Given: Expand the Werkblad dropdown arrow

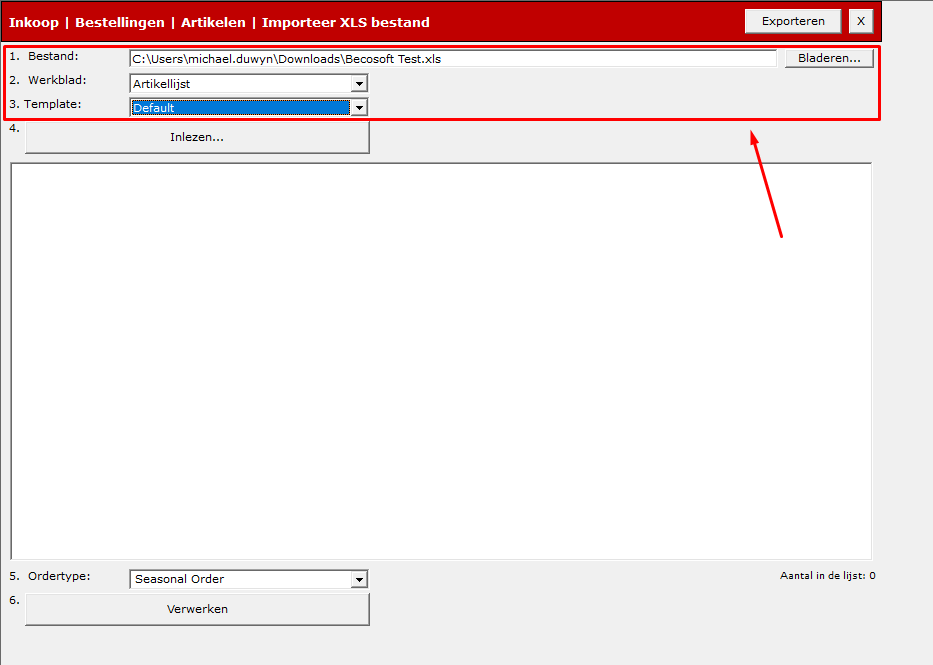Looking at the screenshot, I should (x=359, y=84).
